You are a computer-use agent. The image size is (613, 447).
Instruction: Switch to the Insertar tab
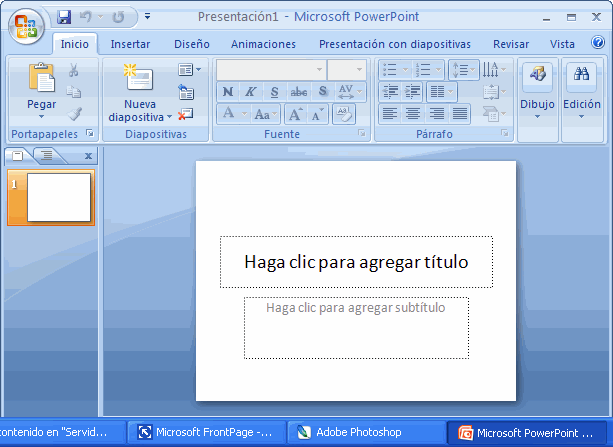[130, 44]
